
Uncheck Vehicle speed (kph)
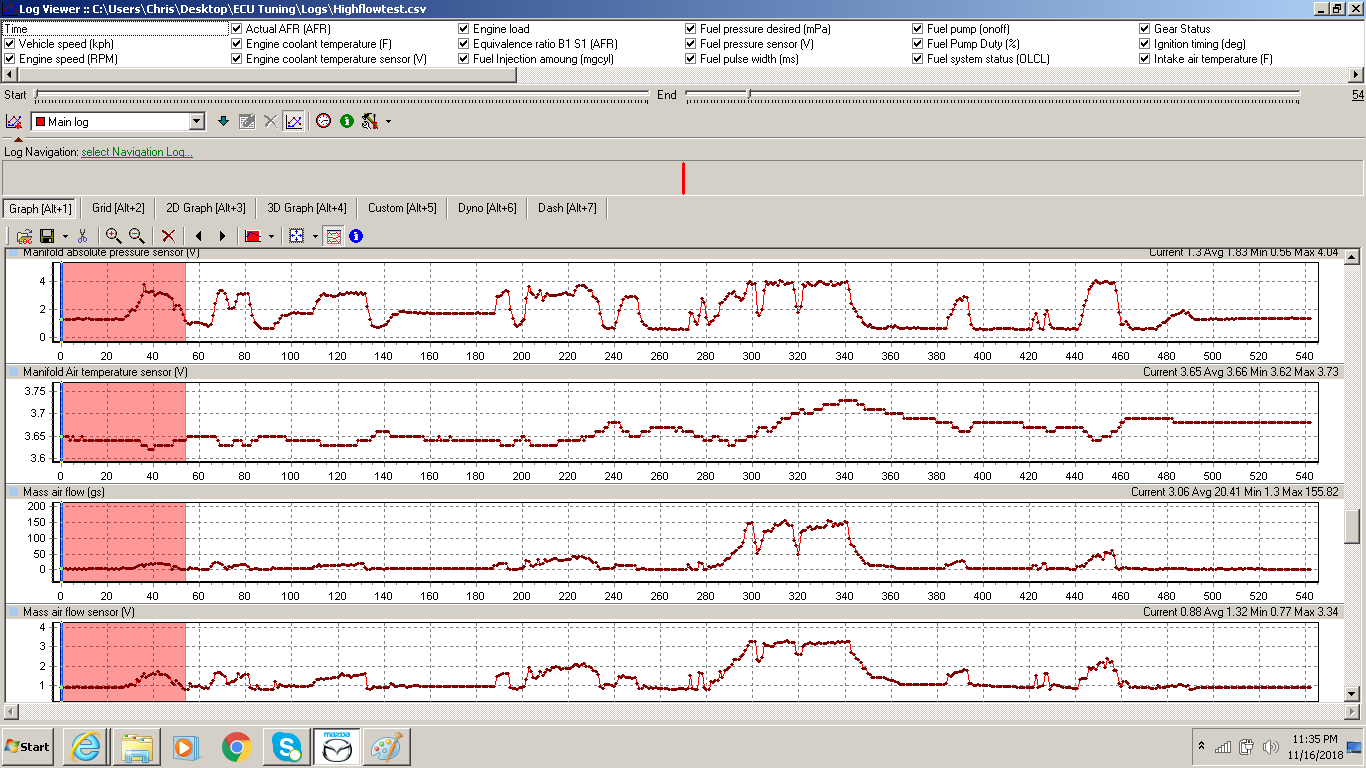click(x=10, y=44)
